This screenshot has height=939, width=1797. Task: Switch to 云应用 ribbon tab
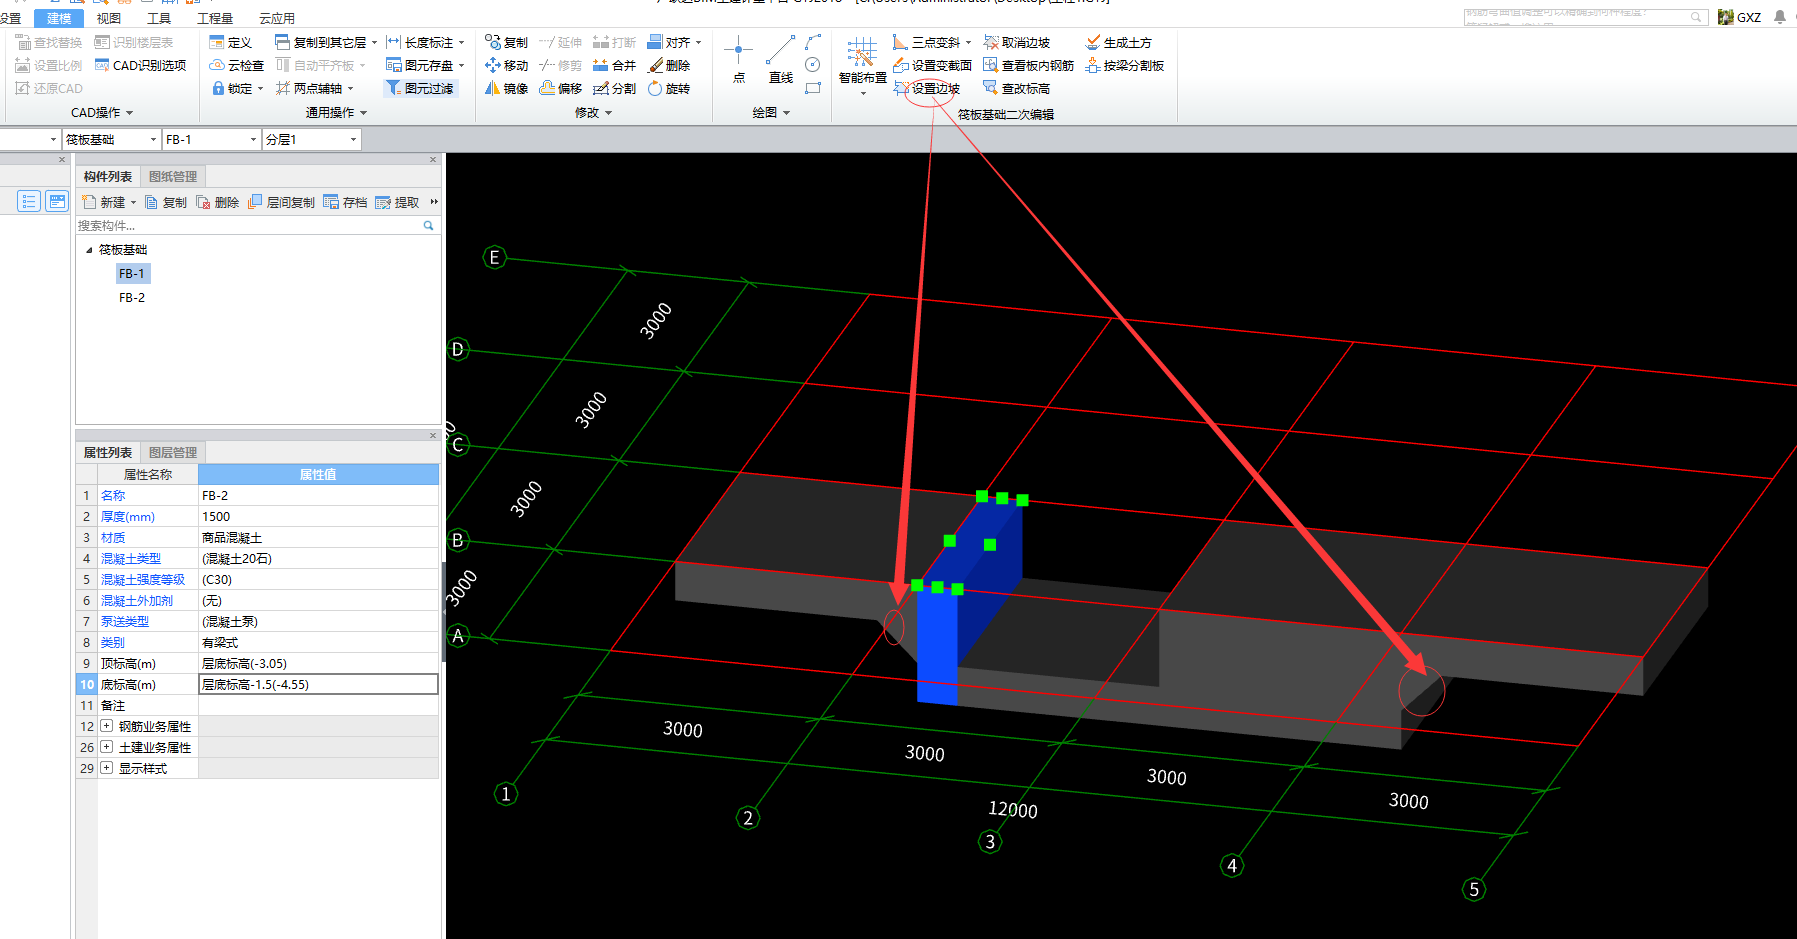[277, 18]
